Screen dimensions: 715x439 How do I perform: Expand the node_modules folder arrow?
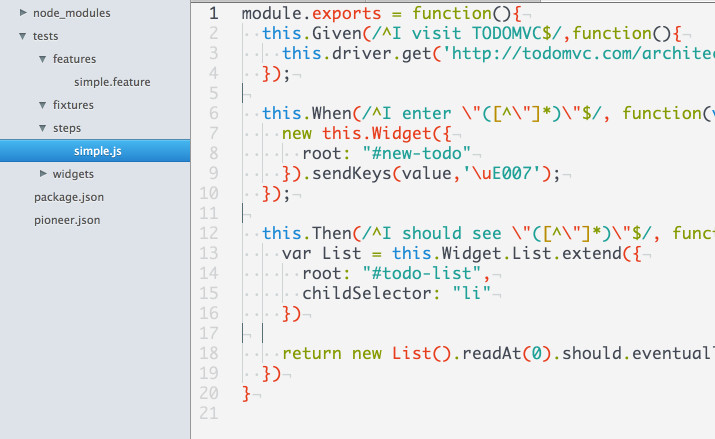click(x=23, y=13)
